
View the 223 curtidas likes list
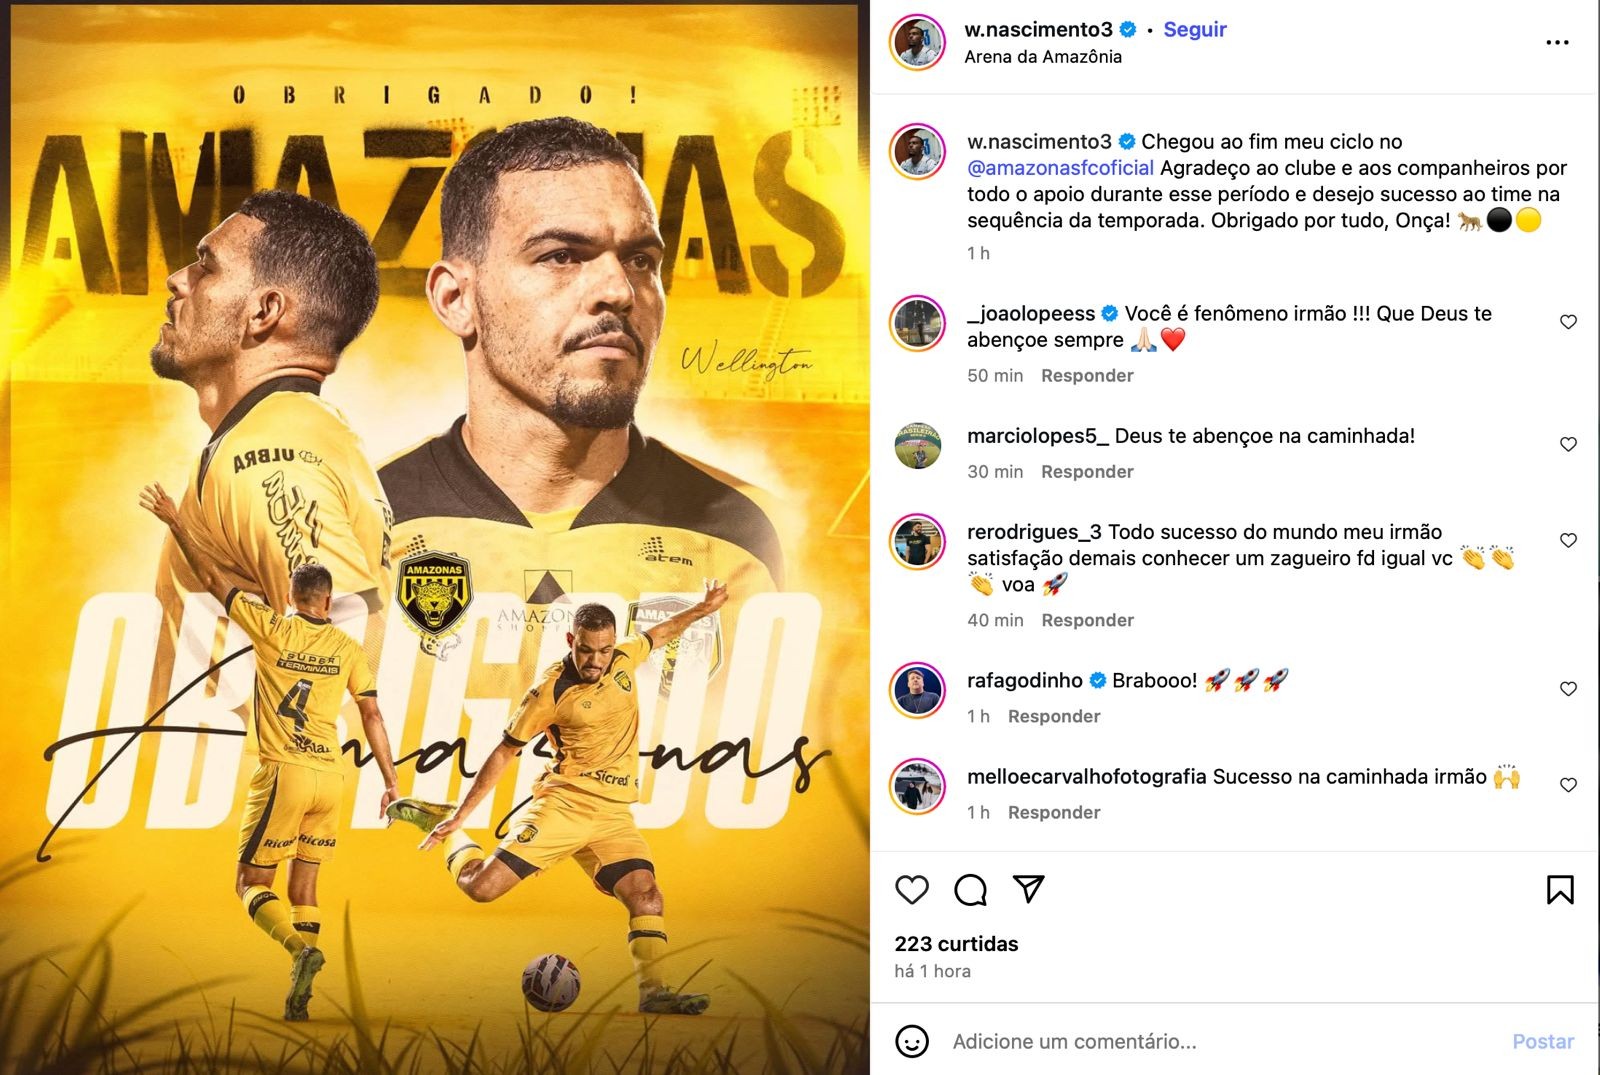(x=956, y=944)
